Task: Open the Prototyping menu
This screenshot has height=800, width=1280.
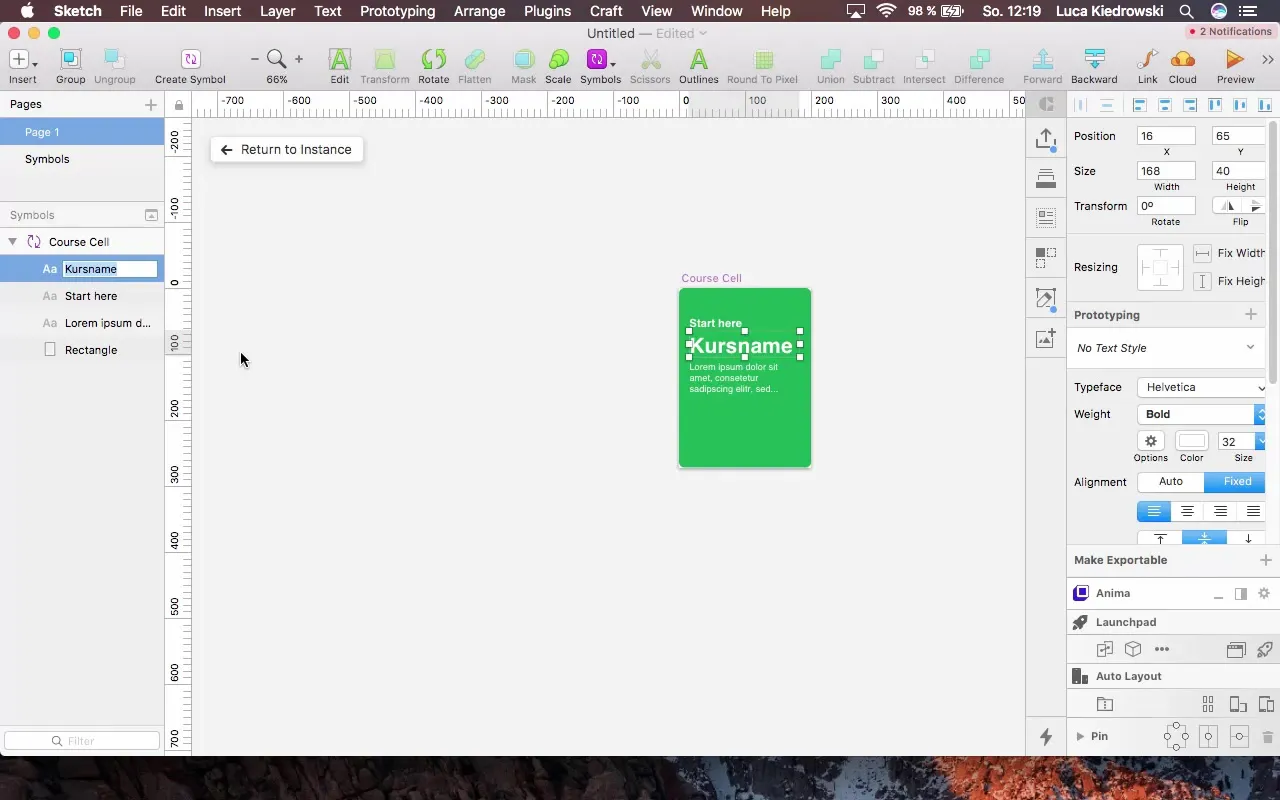Action: (x=397, y=11)
